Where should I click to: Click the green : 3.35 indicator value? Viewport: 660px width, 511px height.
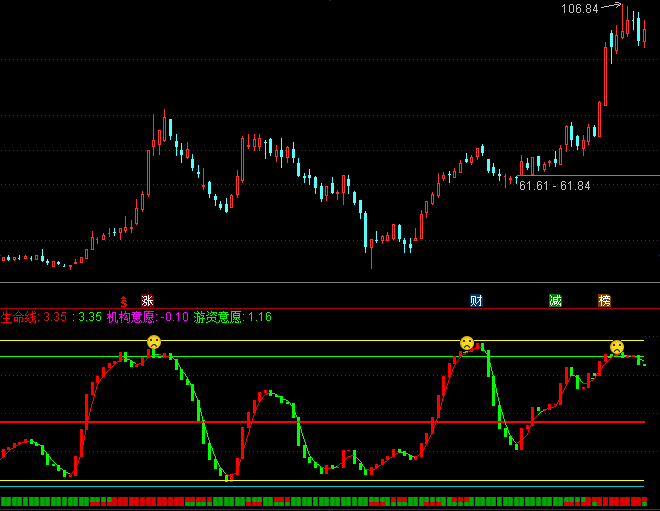[x=87, y=317]
